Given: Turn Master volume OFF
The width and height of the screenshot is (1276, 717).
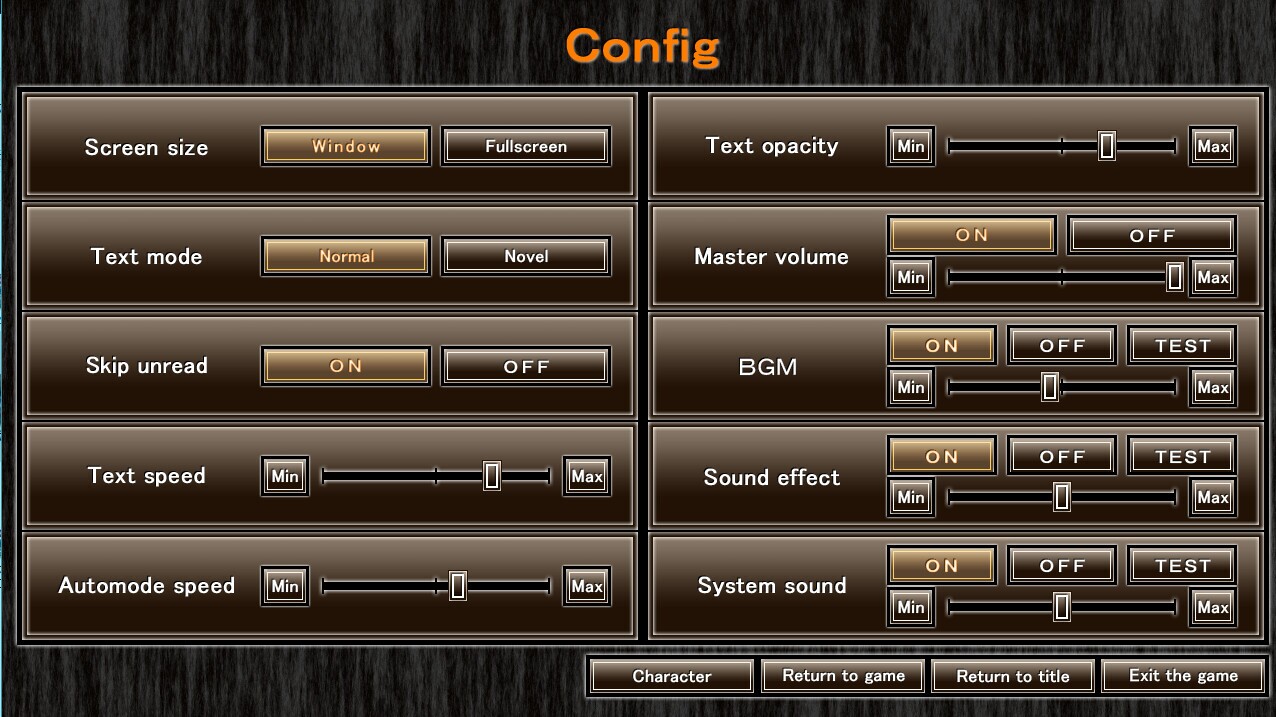Looking at the screenshot, I should pyautogui.click(x=1152, y=236).
